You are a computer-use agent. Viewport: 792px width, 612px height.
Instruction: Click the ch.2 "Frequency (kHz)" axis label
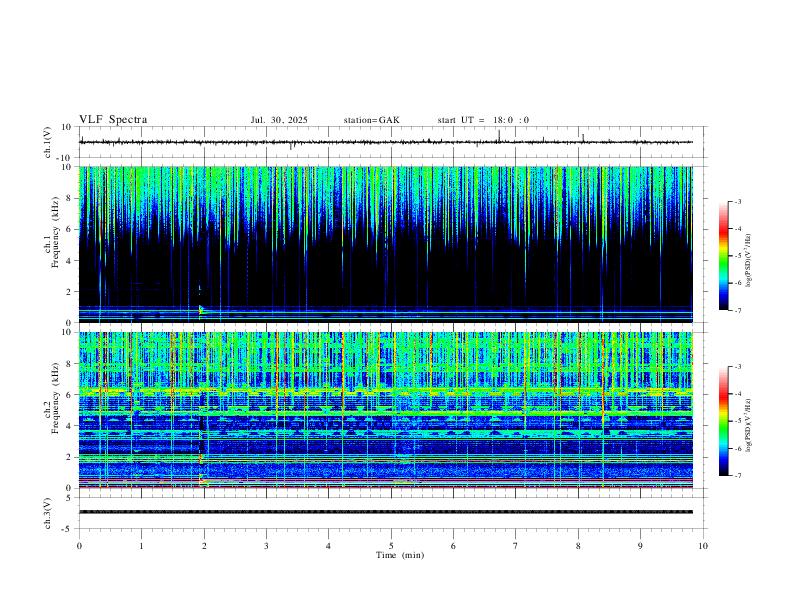(x=55, y=398)
